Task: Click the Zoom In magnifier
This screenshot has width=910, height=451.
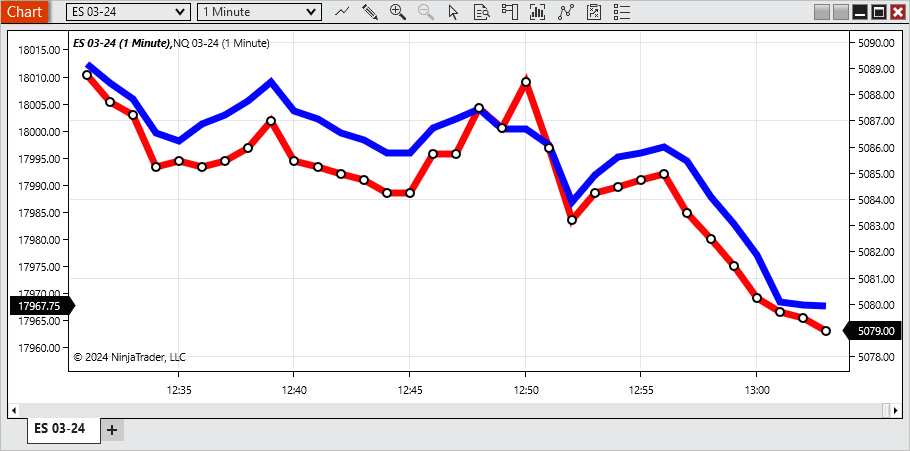Action: pyautogui.click(x=398, y=12)
